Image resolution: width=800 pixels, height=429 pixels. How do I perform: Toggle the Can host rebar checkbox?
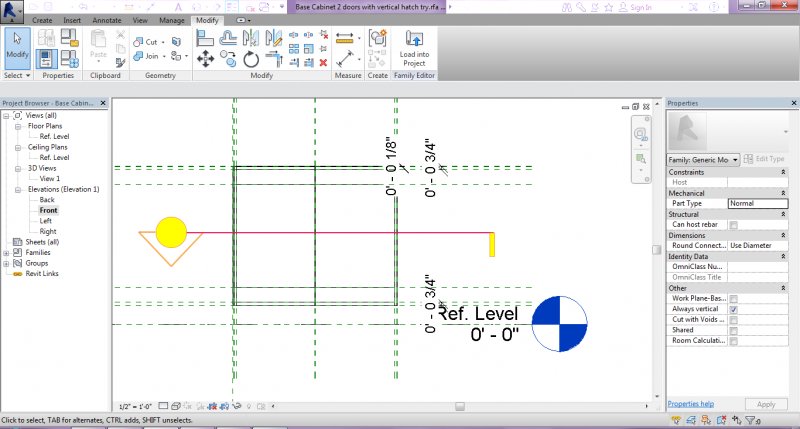click(733, 225)
